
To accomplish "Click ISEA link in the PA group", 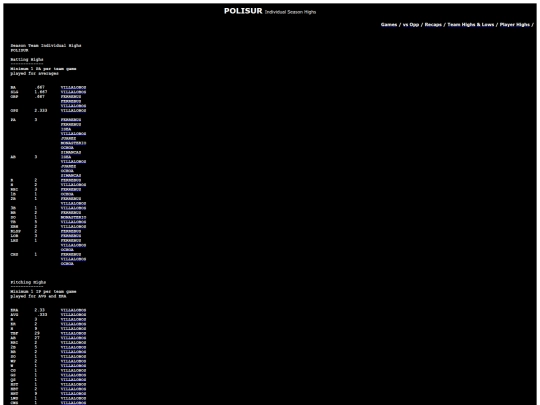I will [66, 129].
